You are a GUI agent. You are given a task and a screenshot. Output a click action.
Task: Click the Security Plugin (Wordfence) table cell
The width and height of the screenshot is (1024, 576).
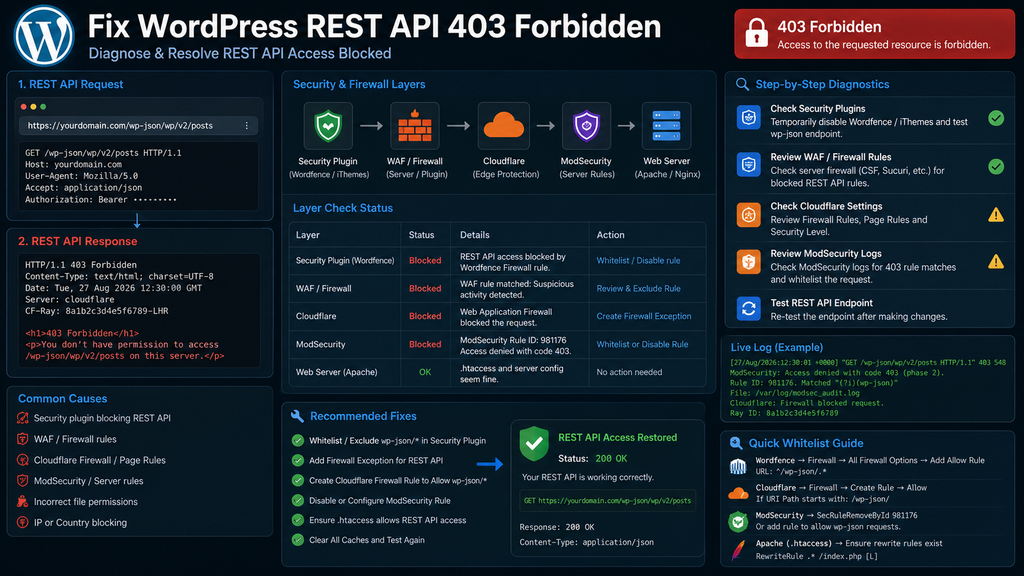[x=345, y=261]
